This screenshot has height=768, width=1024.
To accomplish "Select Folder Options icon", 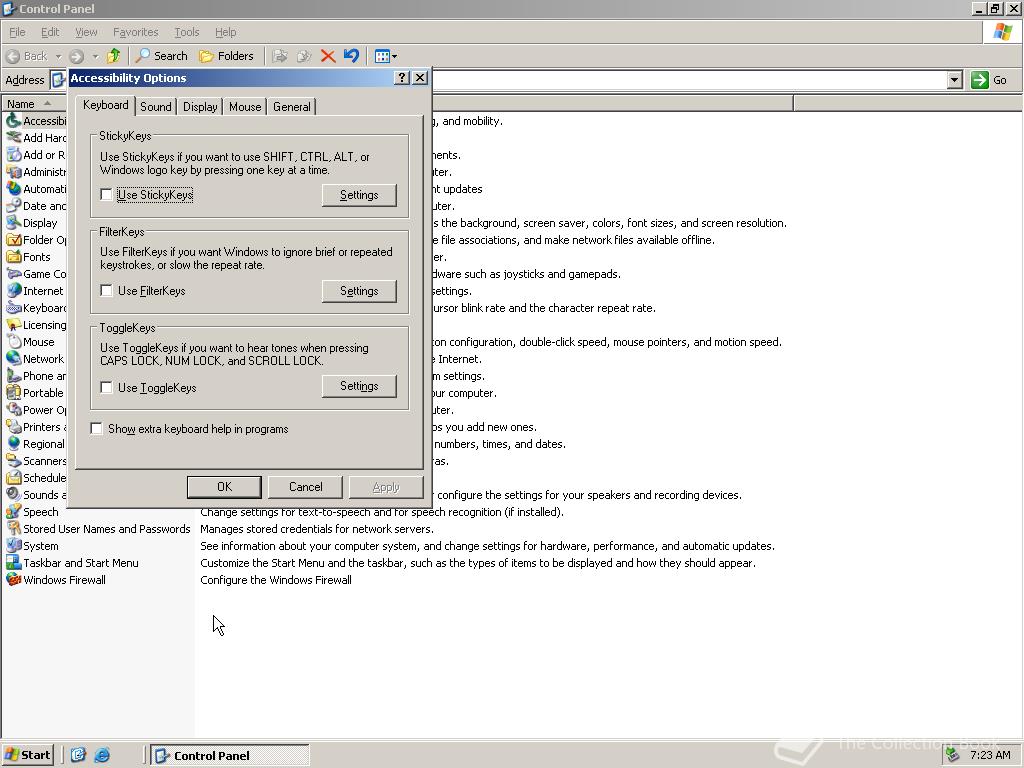I will click(13, 240).
